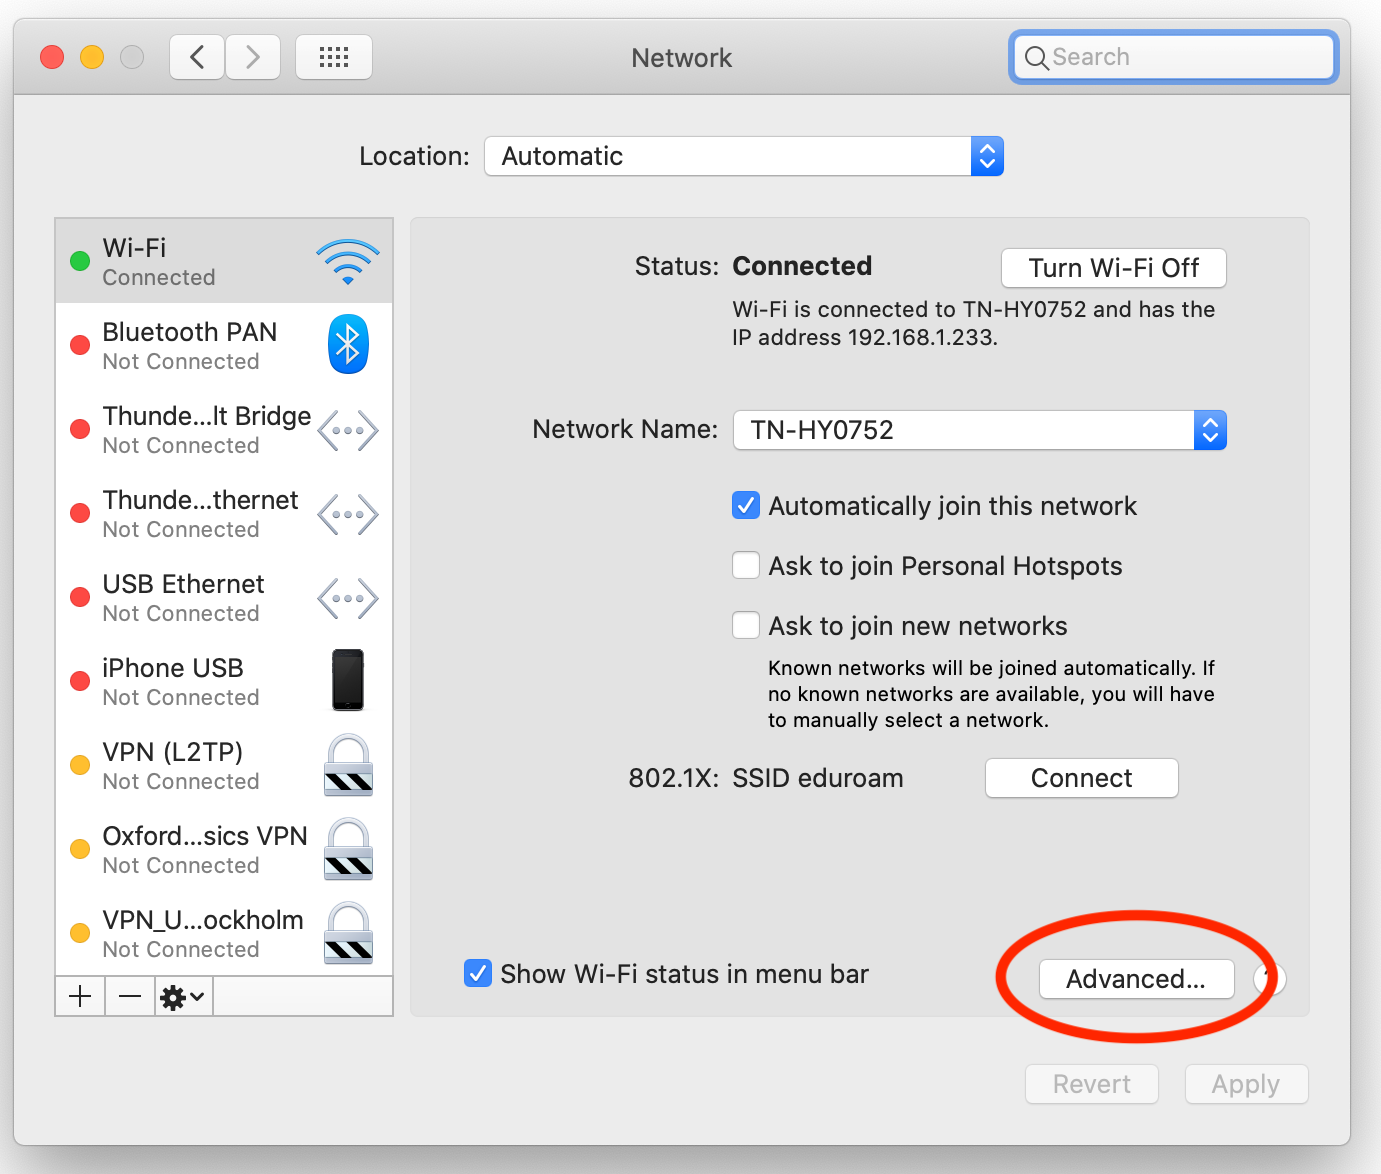Viewport: 1381px width, 1174px height.
Task: Select Oxford Physics VPN service
Action: pos(224,849)
